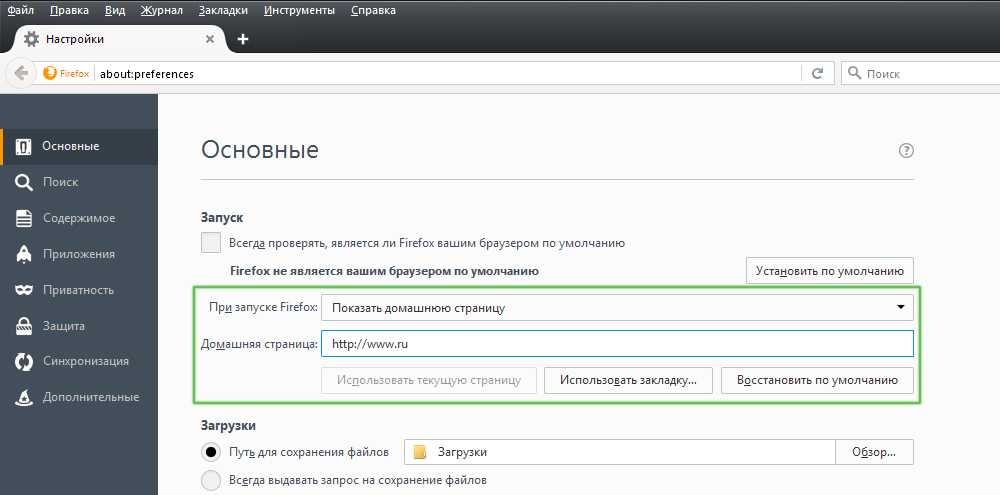Click the home page URL field

pyautogui.click(x=617, y=344)
